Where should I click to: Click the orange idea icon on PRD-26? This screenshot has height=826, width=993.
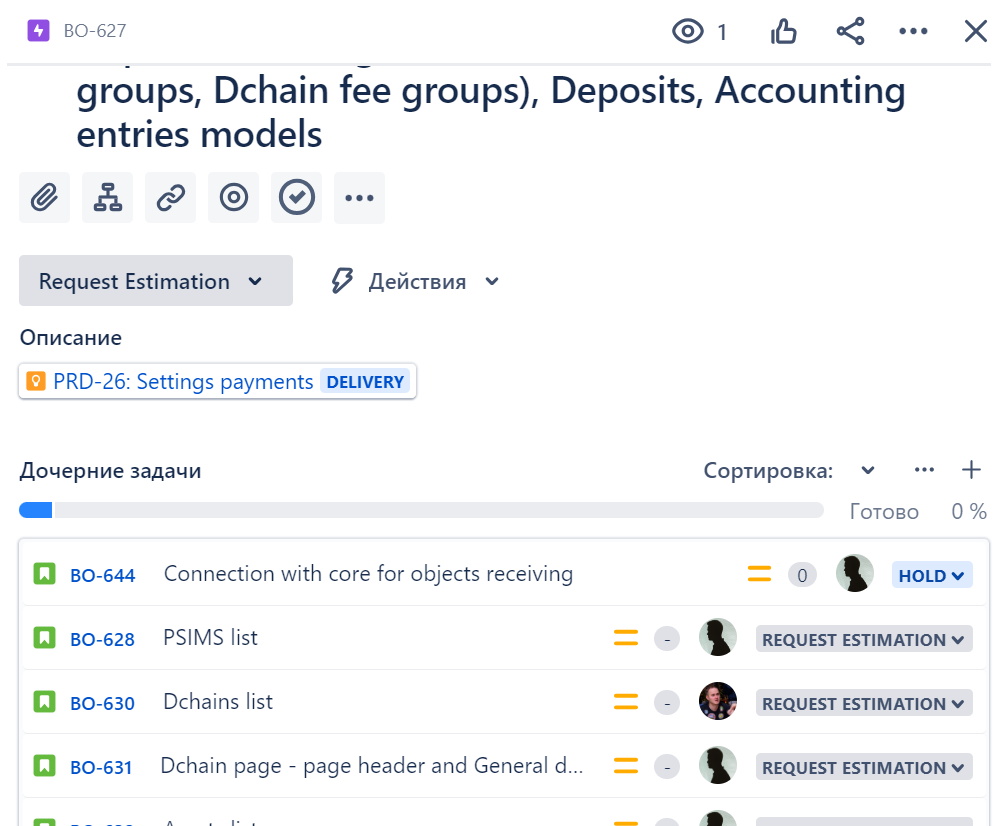click(36, 381)
